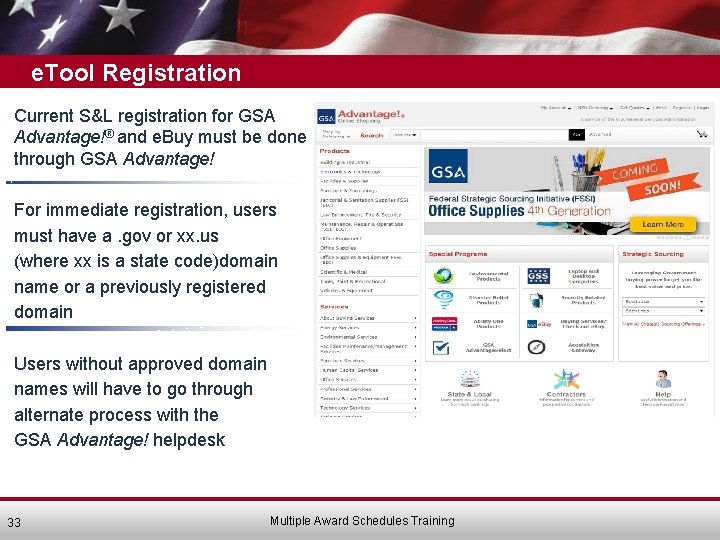Click the AbilityOne Products logo icon
Viewport: 720px width, 540px height.
point(444,324)
